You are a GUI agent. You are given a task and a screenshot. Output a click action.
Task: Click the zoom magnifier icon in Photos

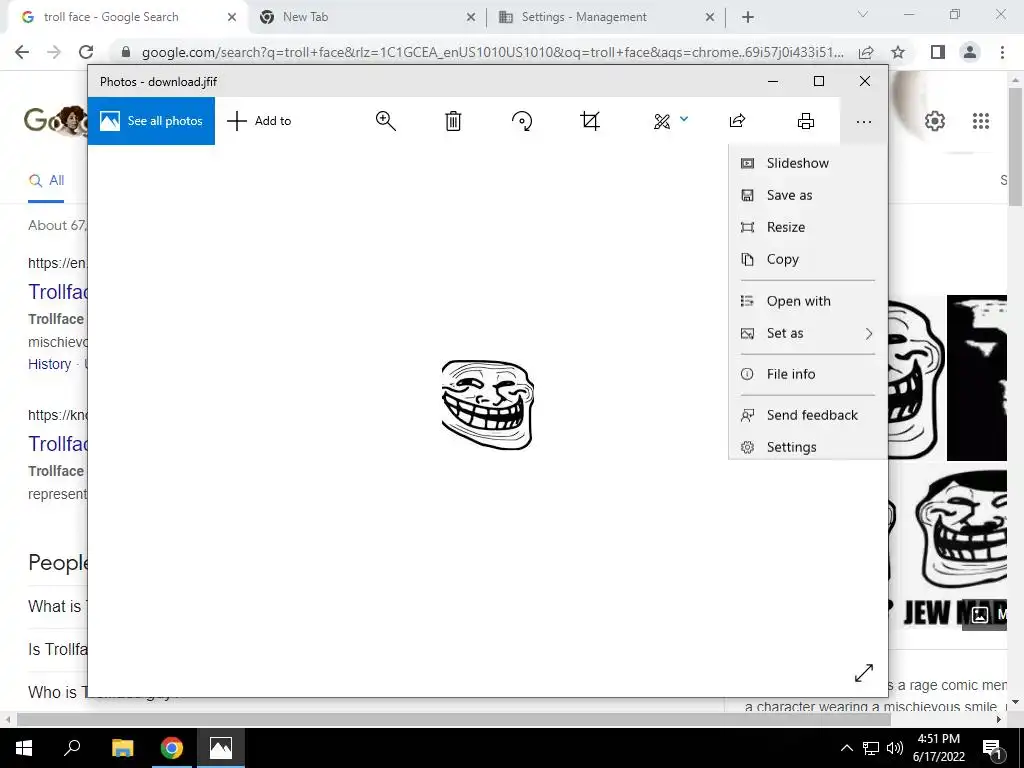pyautogui.click(x=386, y=121)
